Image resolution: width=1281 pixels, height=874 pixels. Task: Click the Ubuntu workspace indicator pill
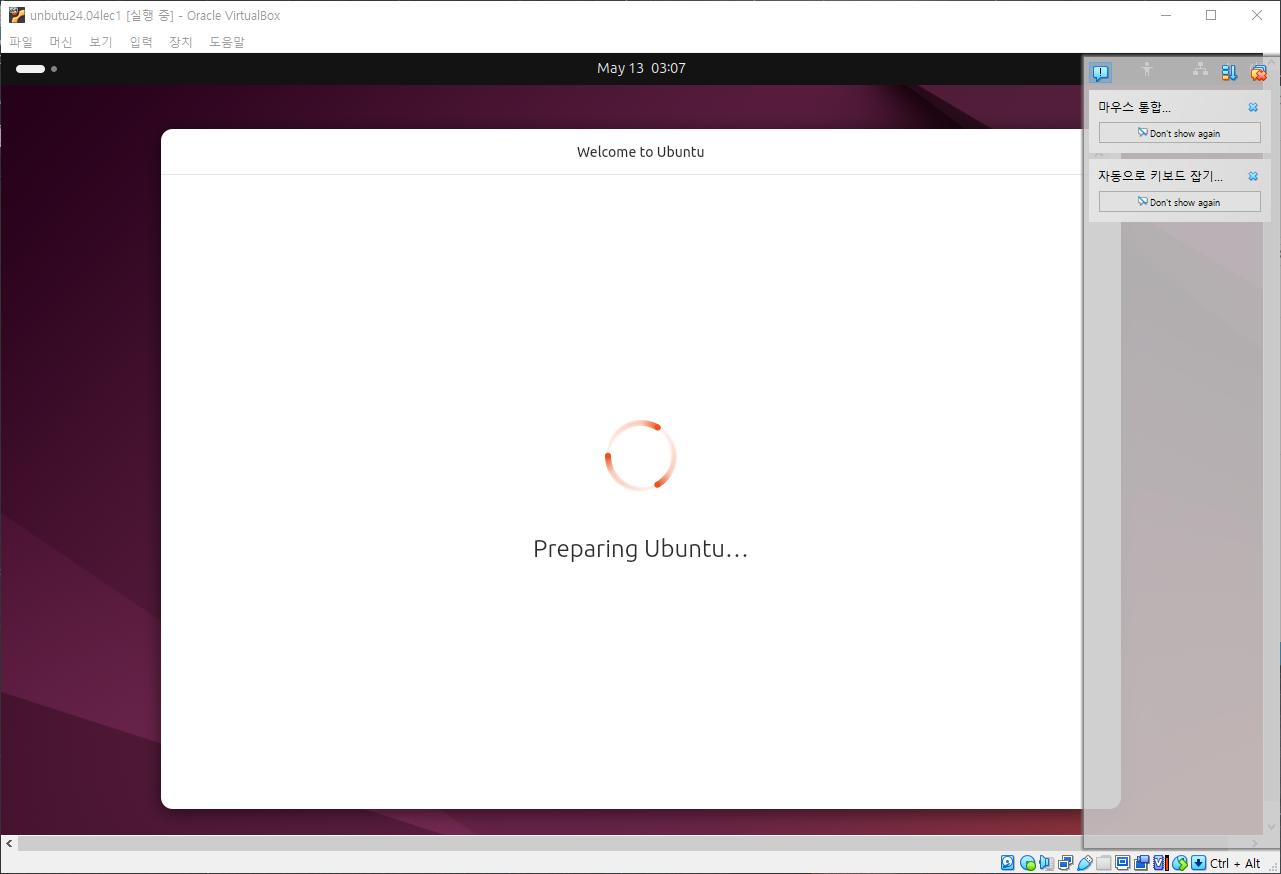point(30,69)
